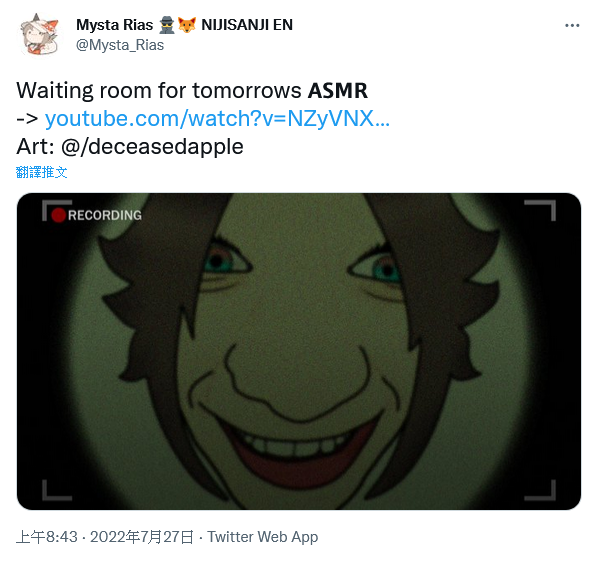This screenshot has height=562, width=598.
Task: Click the 翻譯推文 translate tweet link
Action: (x=42, y=172)
